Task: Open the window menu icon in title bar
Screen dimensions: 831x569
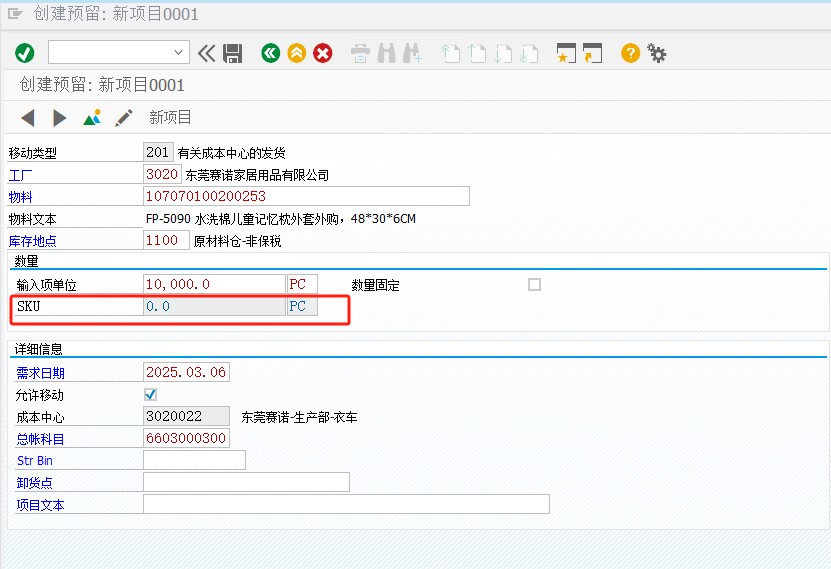Action: [15, 14]
